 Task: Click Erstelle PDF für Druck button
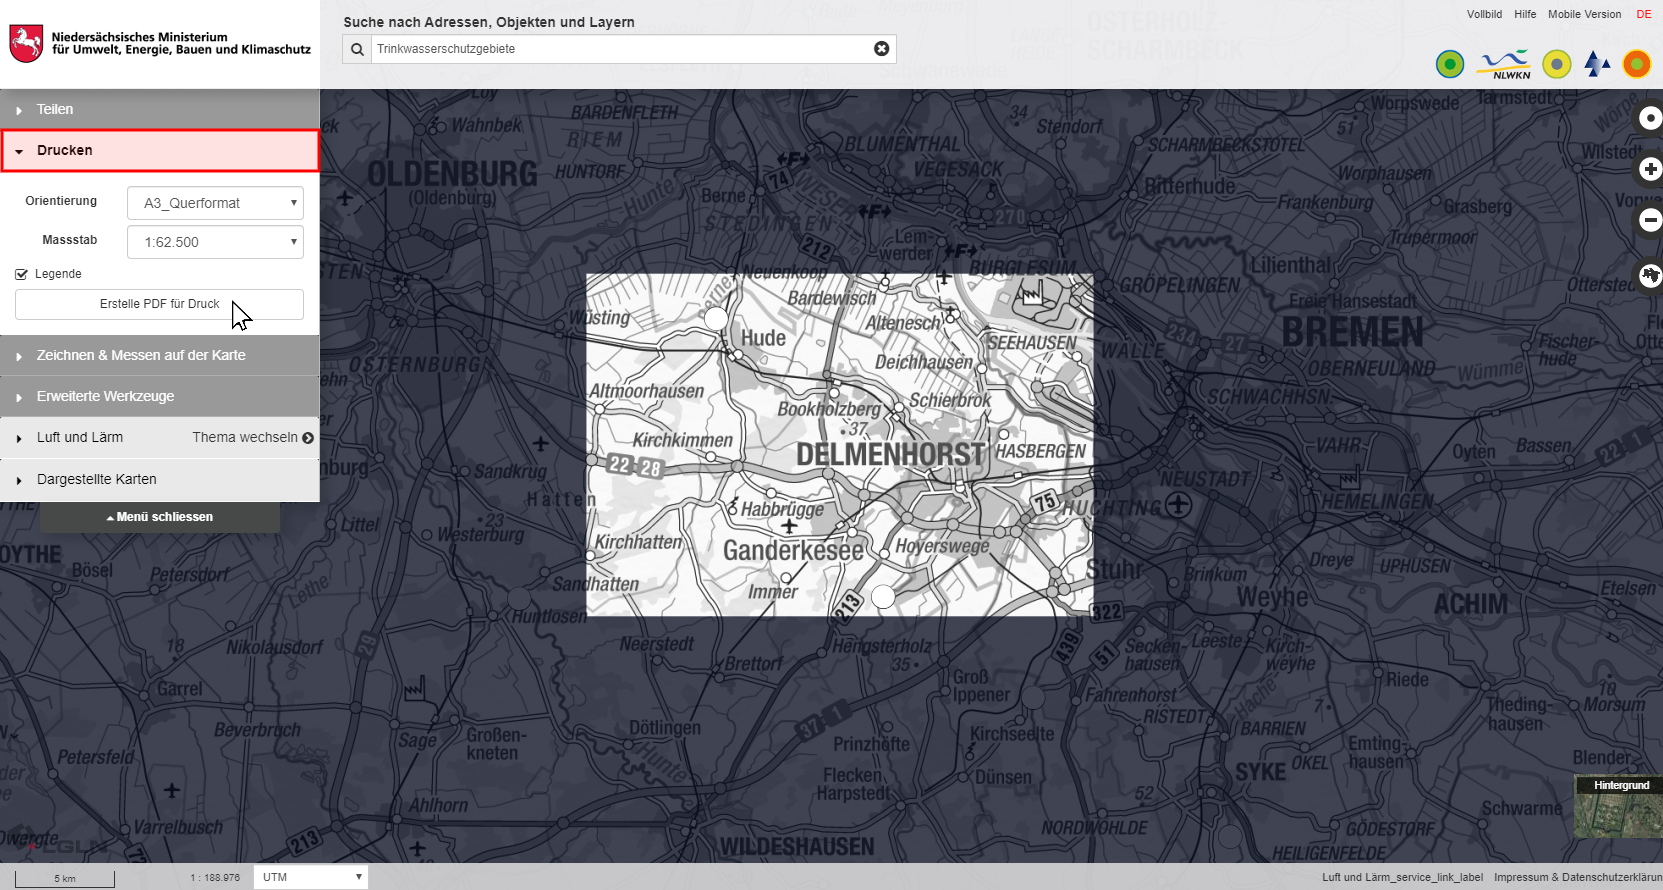pyautogui.click(x=159, y=304)
